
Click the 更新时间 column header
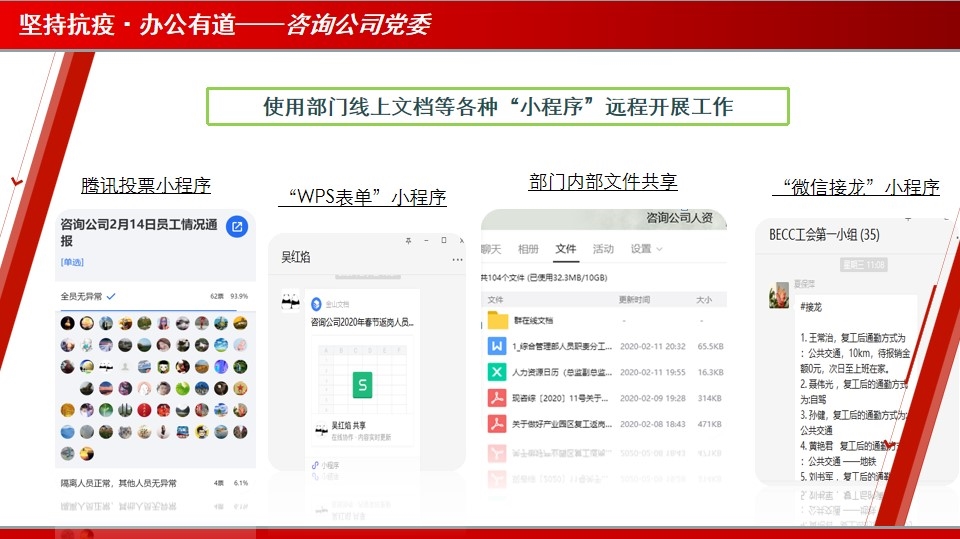(634, 300)
